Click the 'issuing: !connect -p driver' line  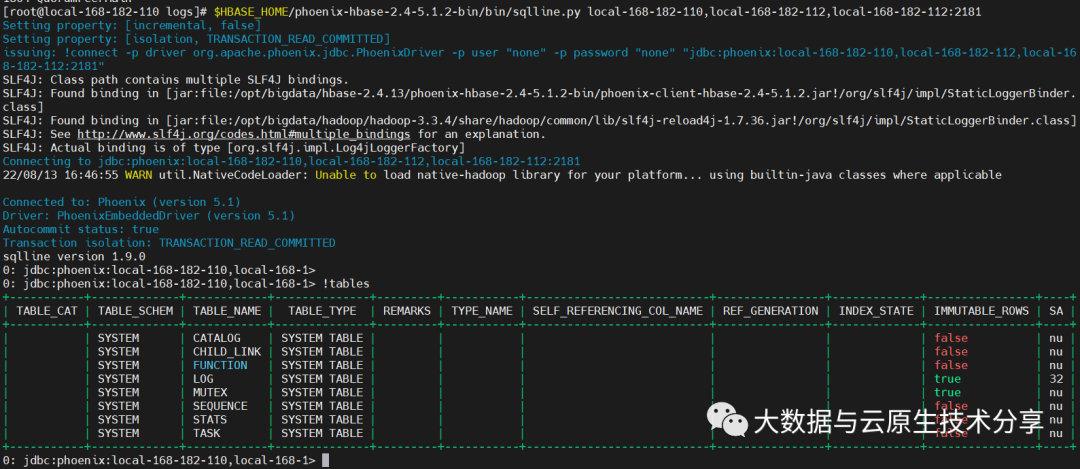pos(539,59)
